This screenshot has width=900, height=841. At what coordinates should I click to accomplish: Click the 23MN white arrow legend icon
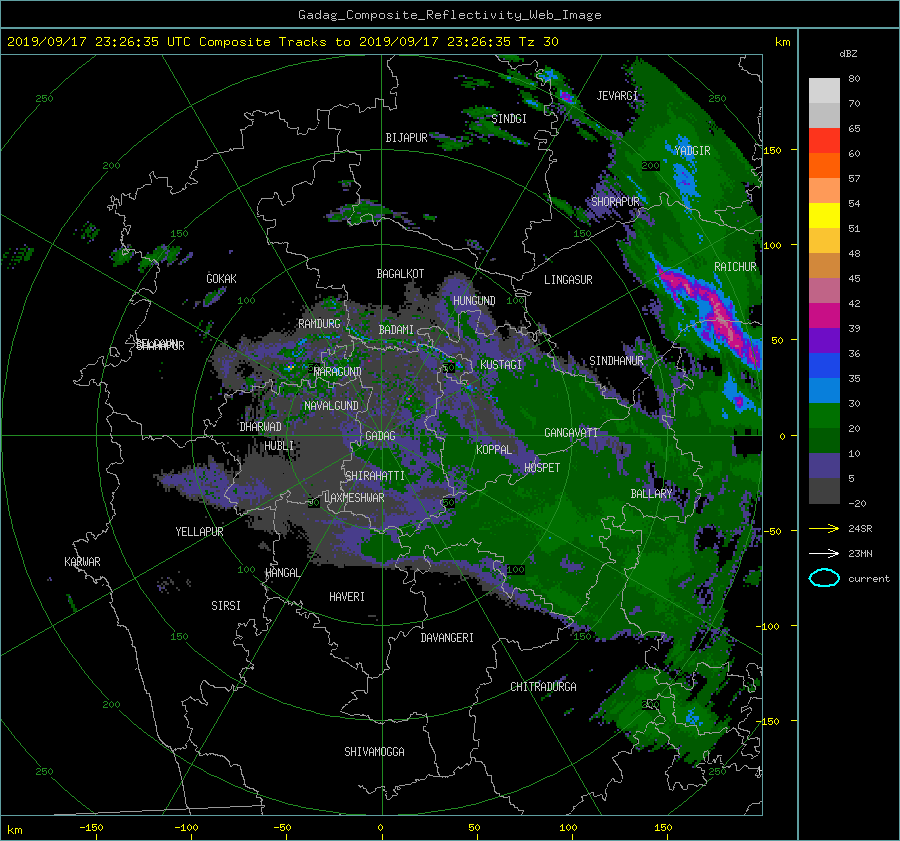824,553
